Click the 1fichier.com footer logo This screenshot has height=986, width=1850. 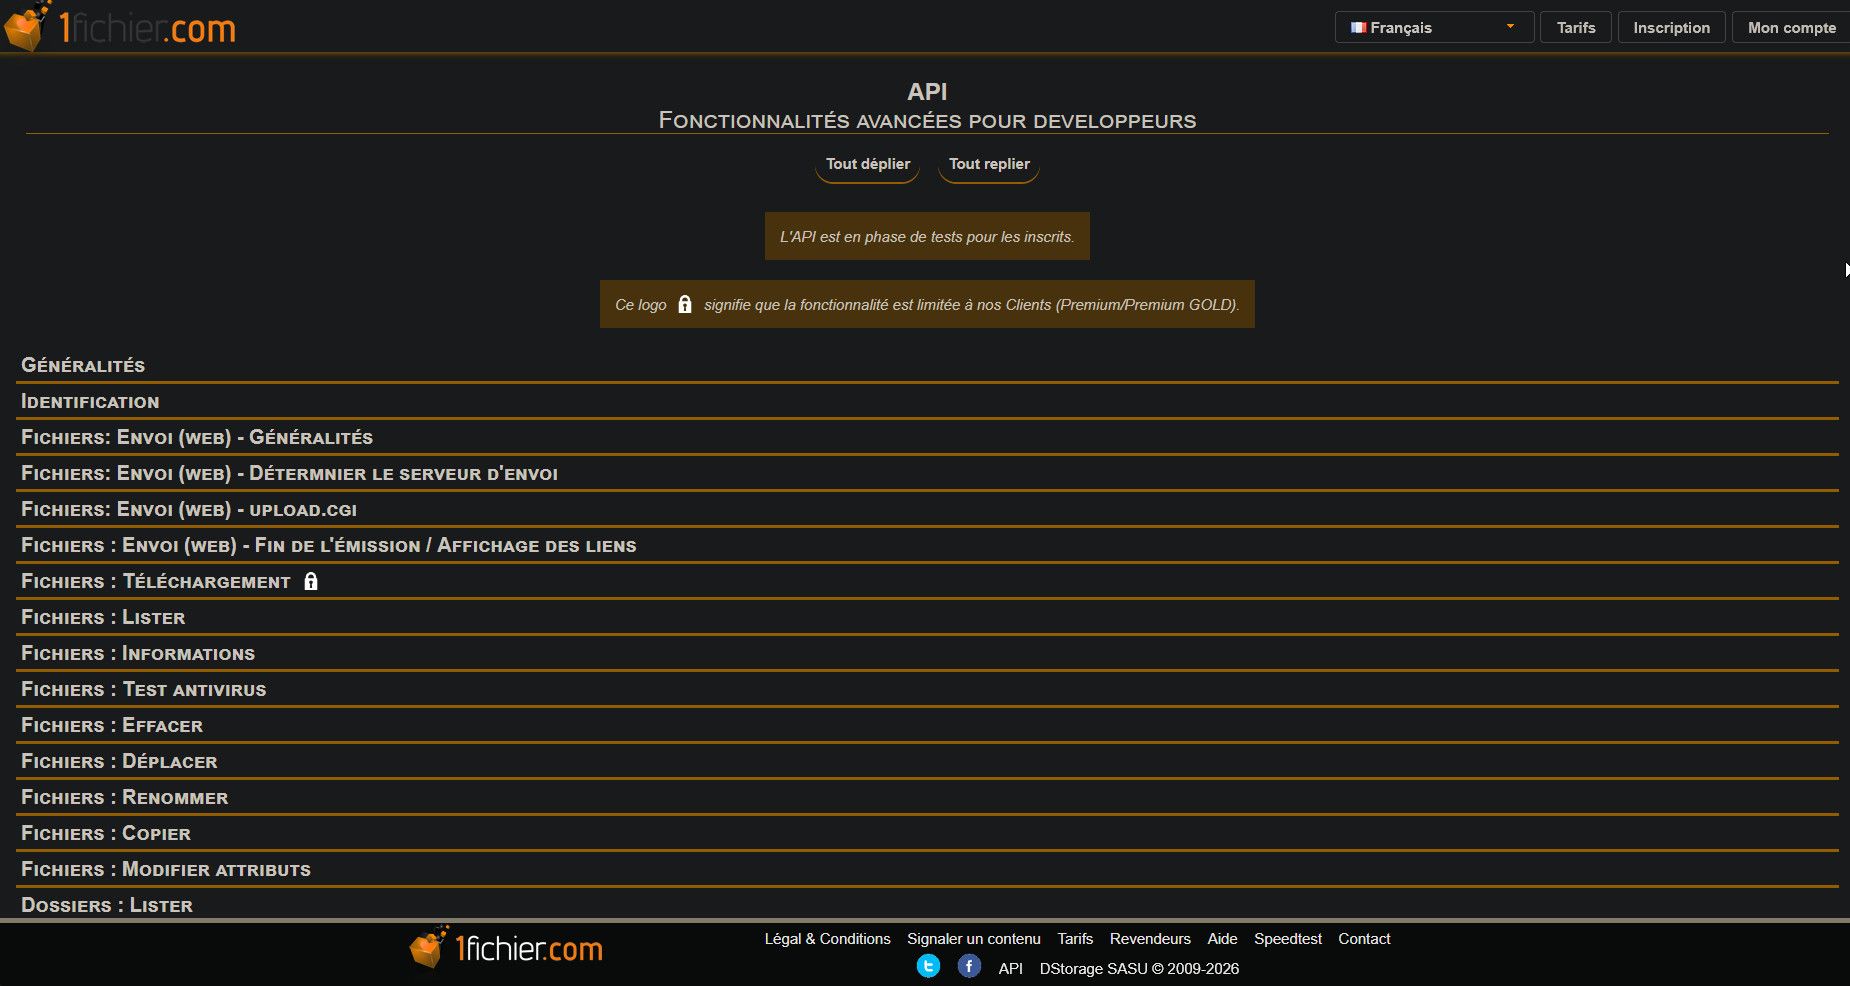click(x=506, y=948)
